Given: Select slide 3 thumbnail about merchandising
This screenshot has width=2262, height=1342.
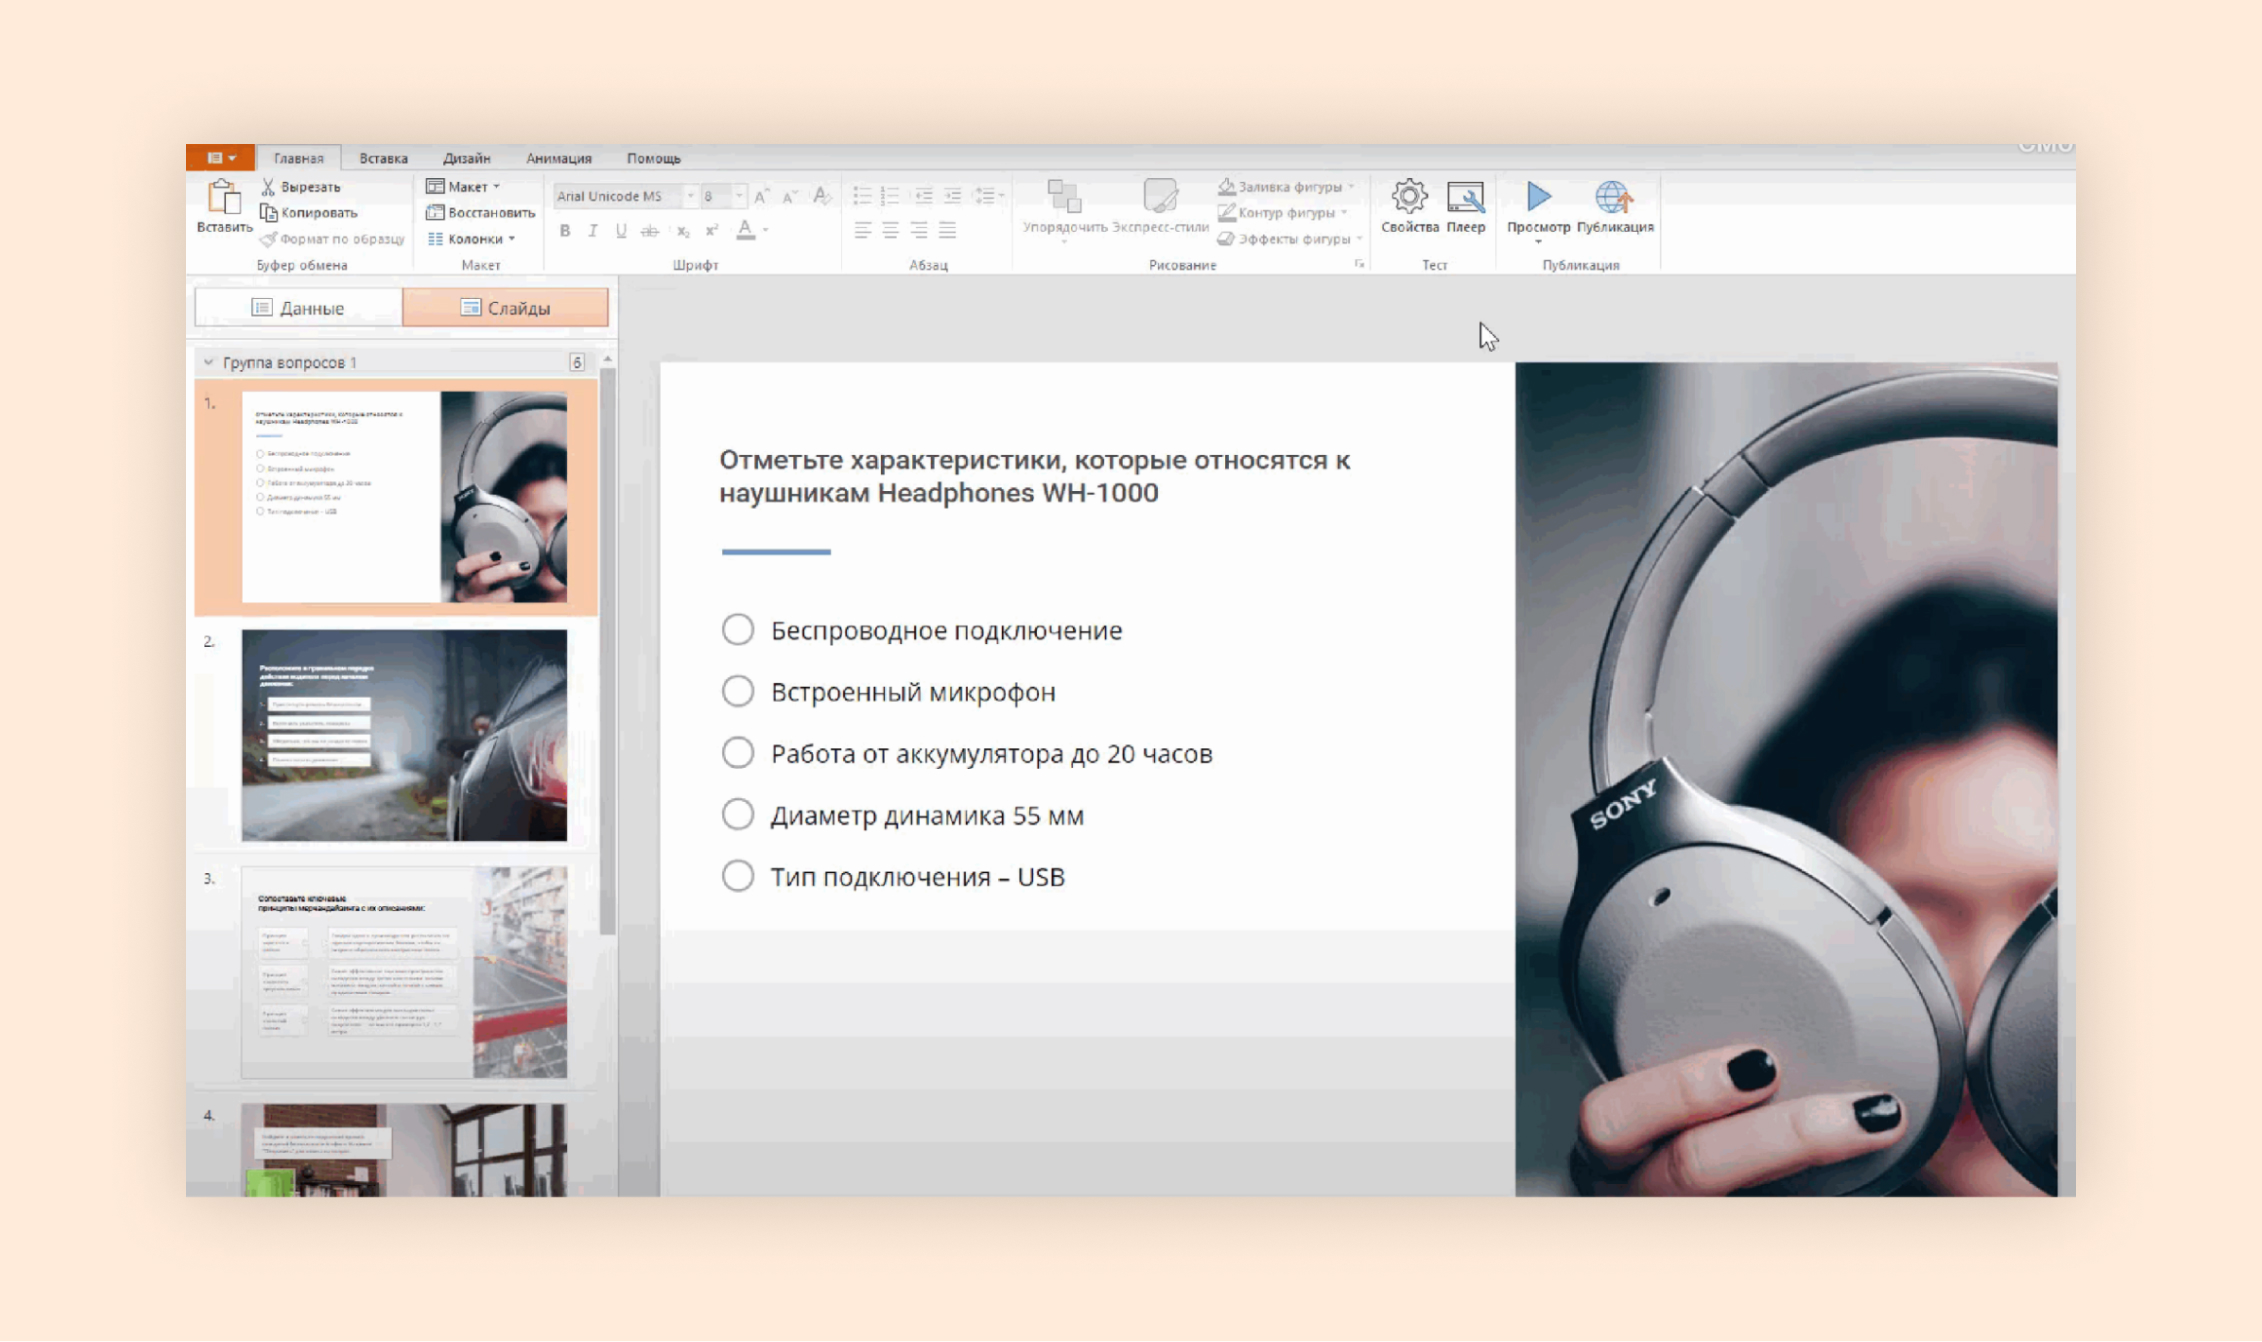Looking at the screenshot, I should pyautogui.click(x=404, y=973).
